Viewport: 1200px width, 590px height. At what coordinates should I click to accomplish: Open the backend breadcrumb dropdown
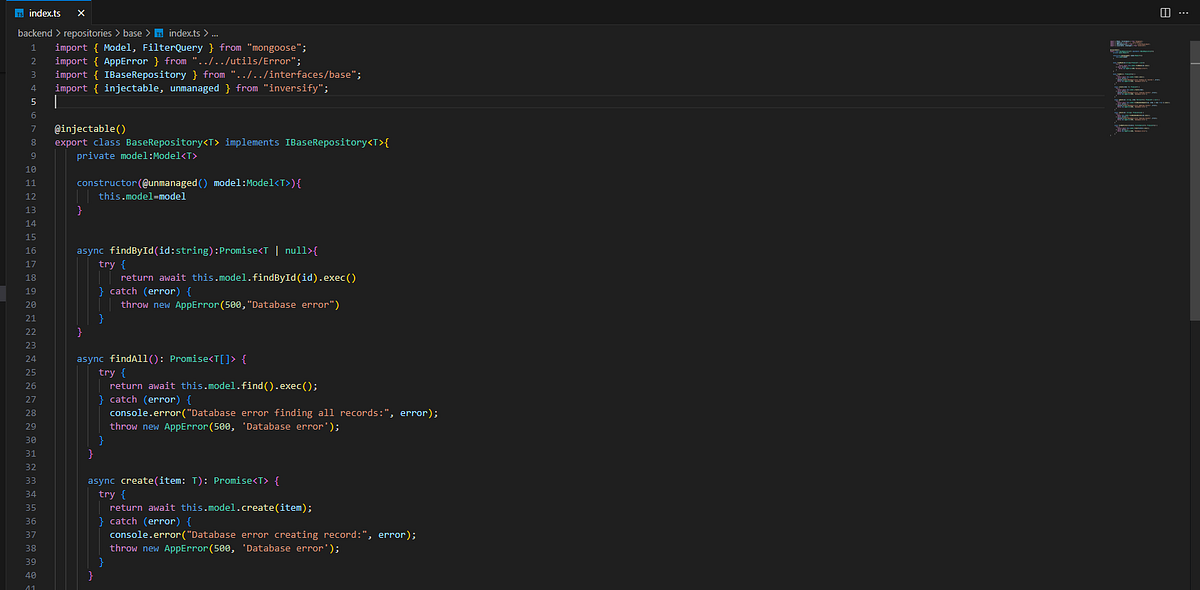tap(34, 32)
